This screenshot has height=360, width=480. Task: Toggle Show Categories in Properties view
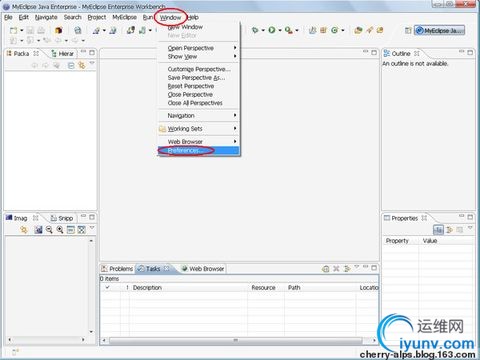coord(438,229)
